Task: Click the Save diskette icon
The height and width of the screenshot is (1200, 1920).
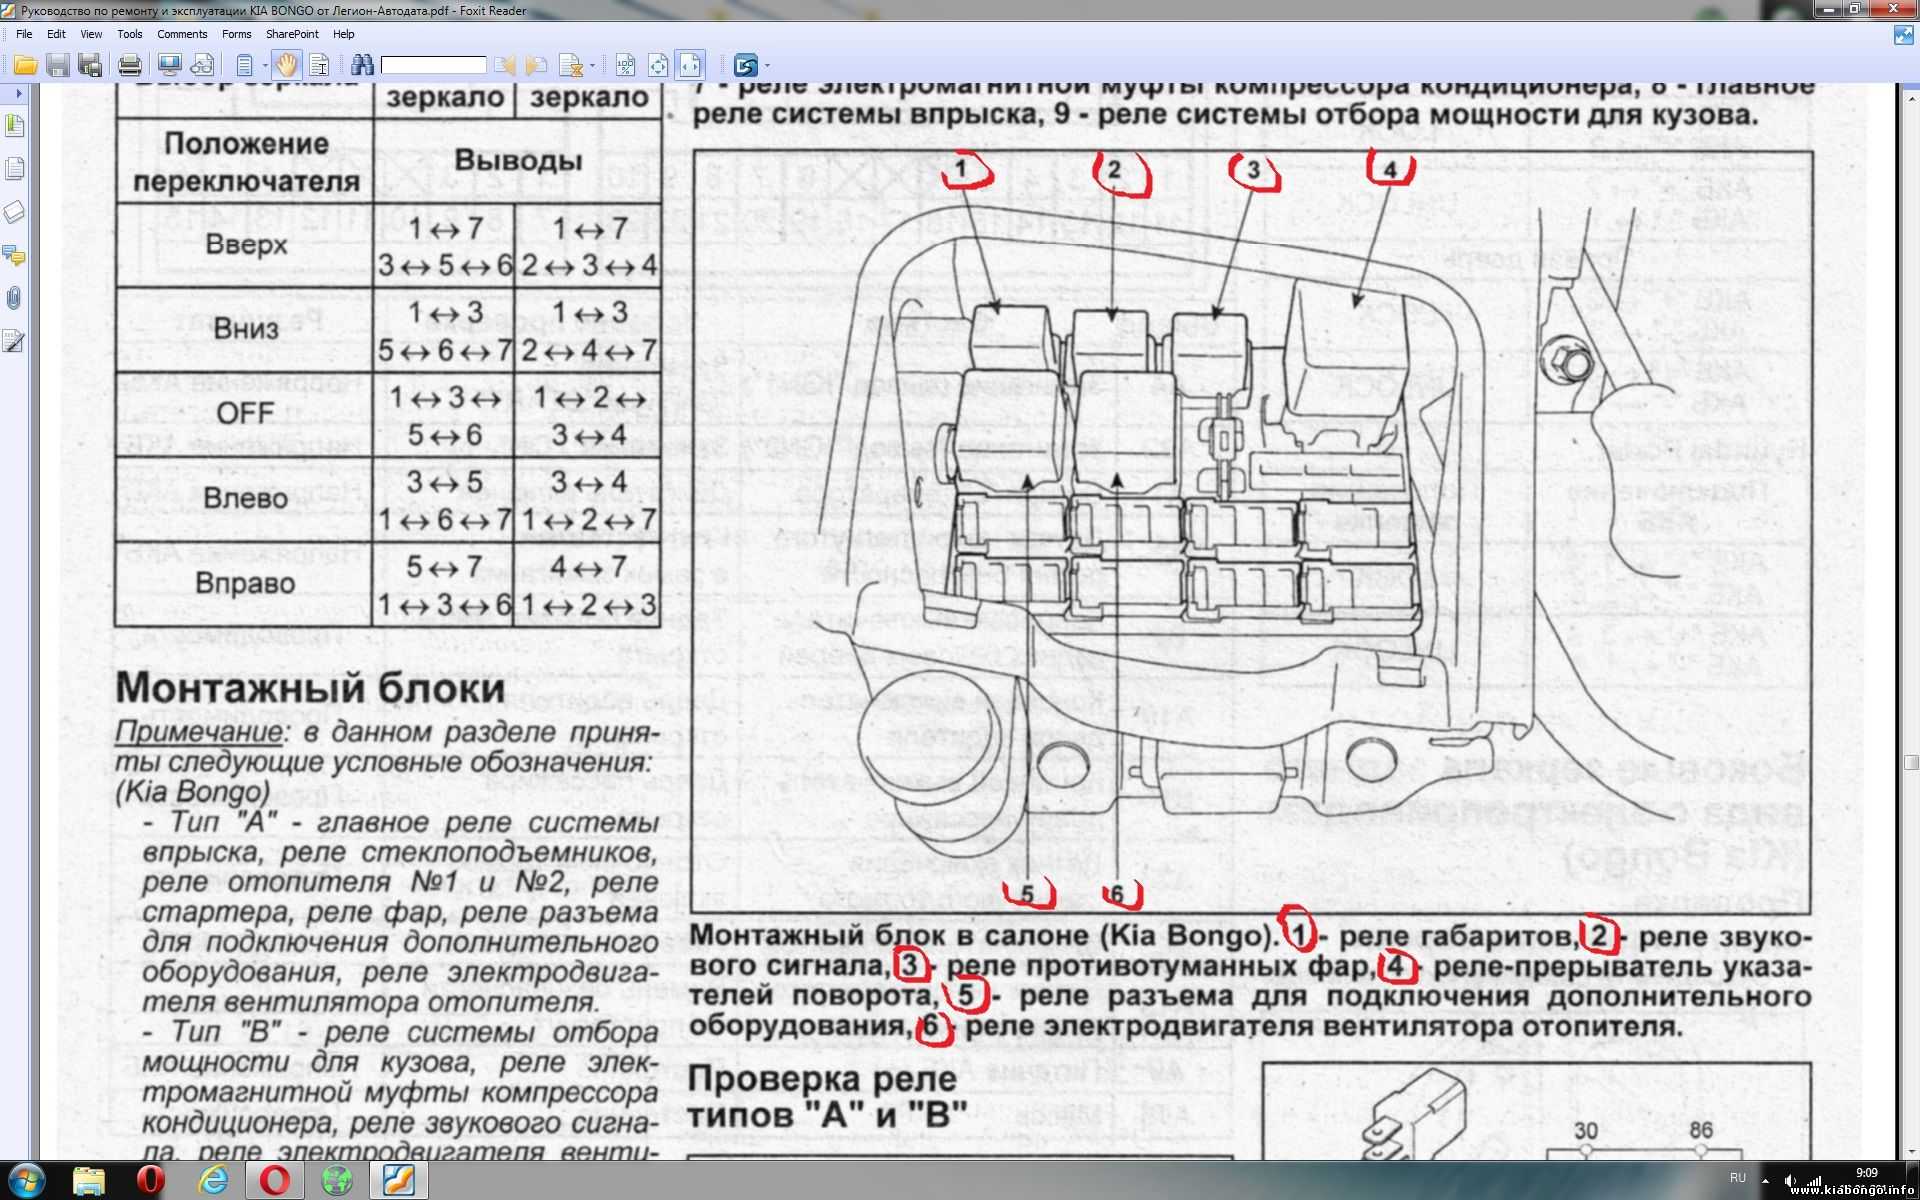Action: pos(58,66)
